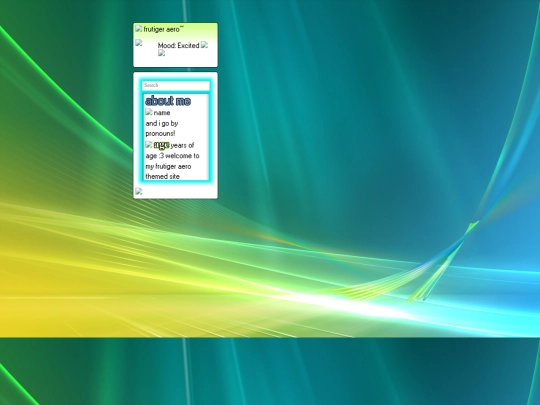The height and width of the screenshot is (405, 540).
Task: Click the icon beneath the about me box
Action: tap(139, 191)
